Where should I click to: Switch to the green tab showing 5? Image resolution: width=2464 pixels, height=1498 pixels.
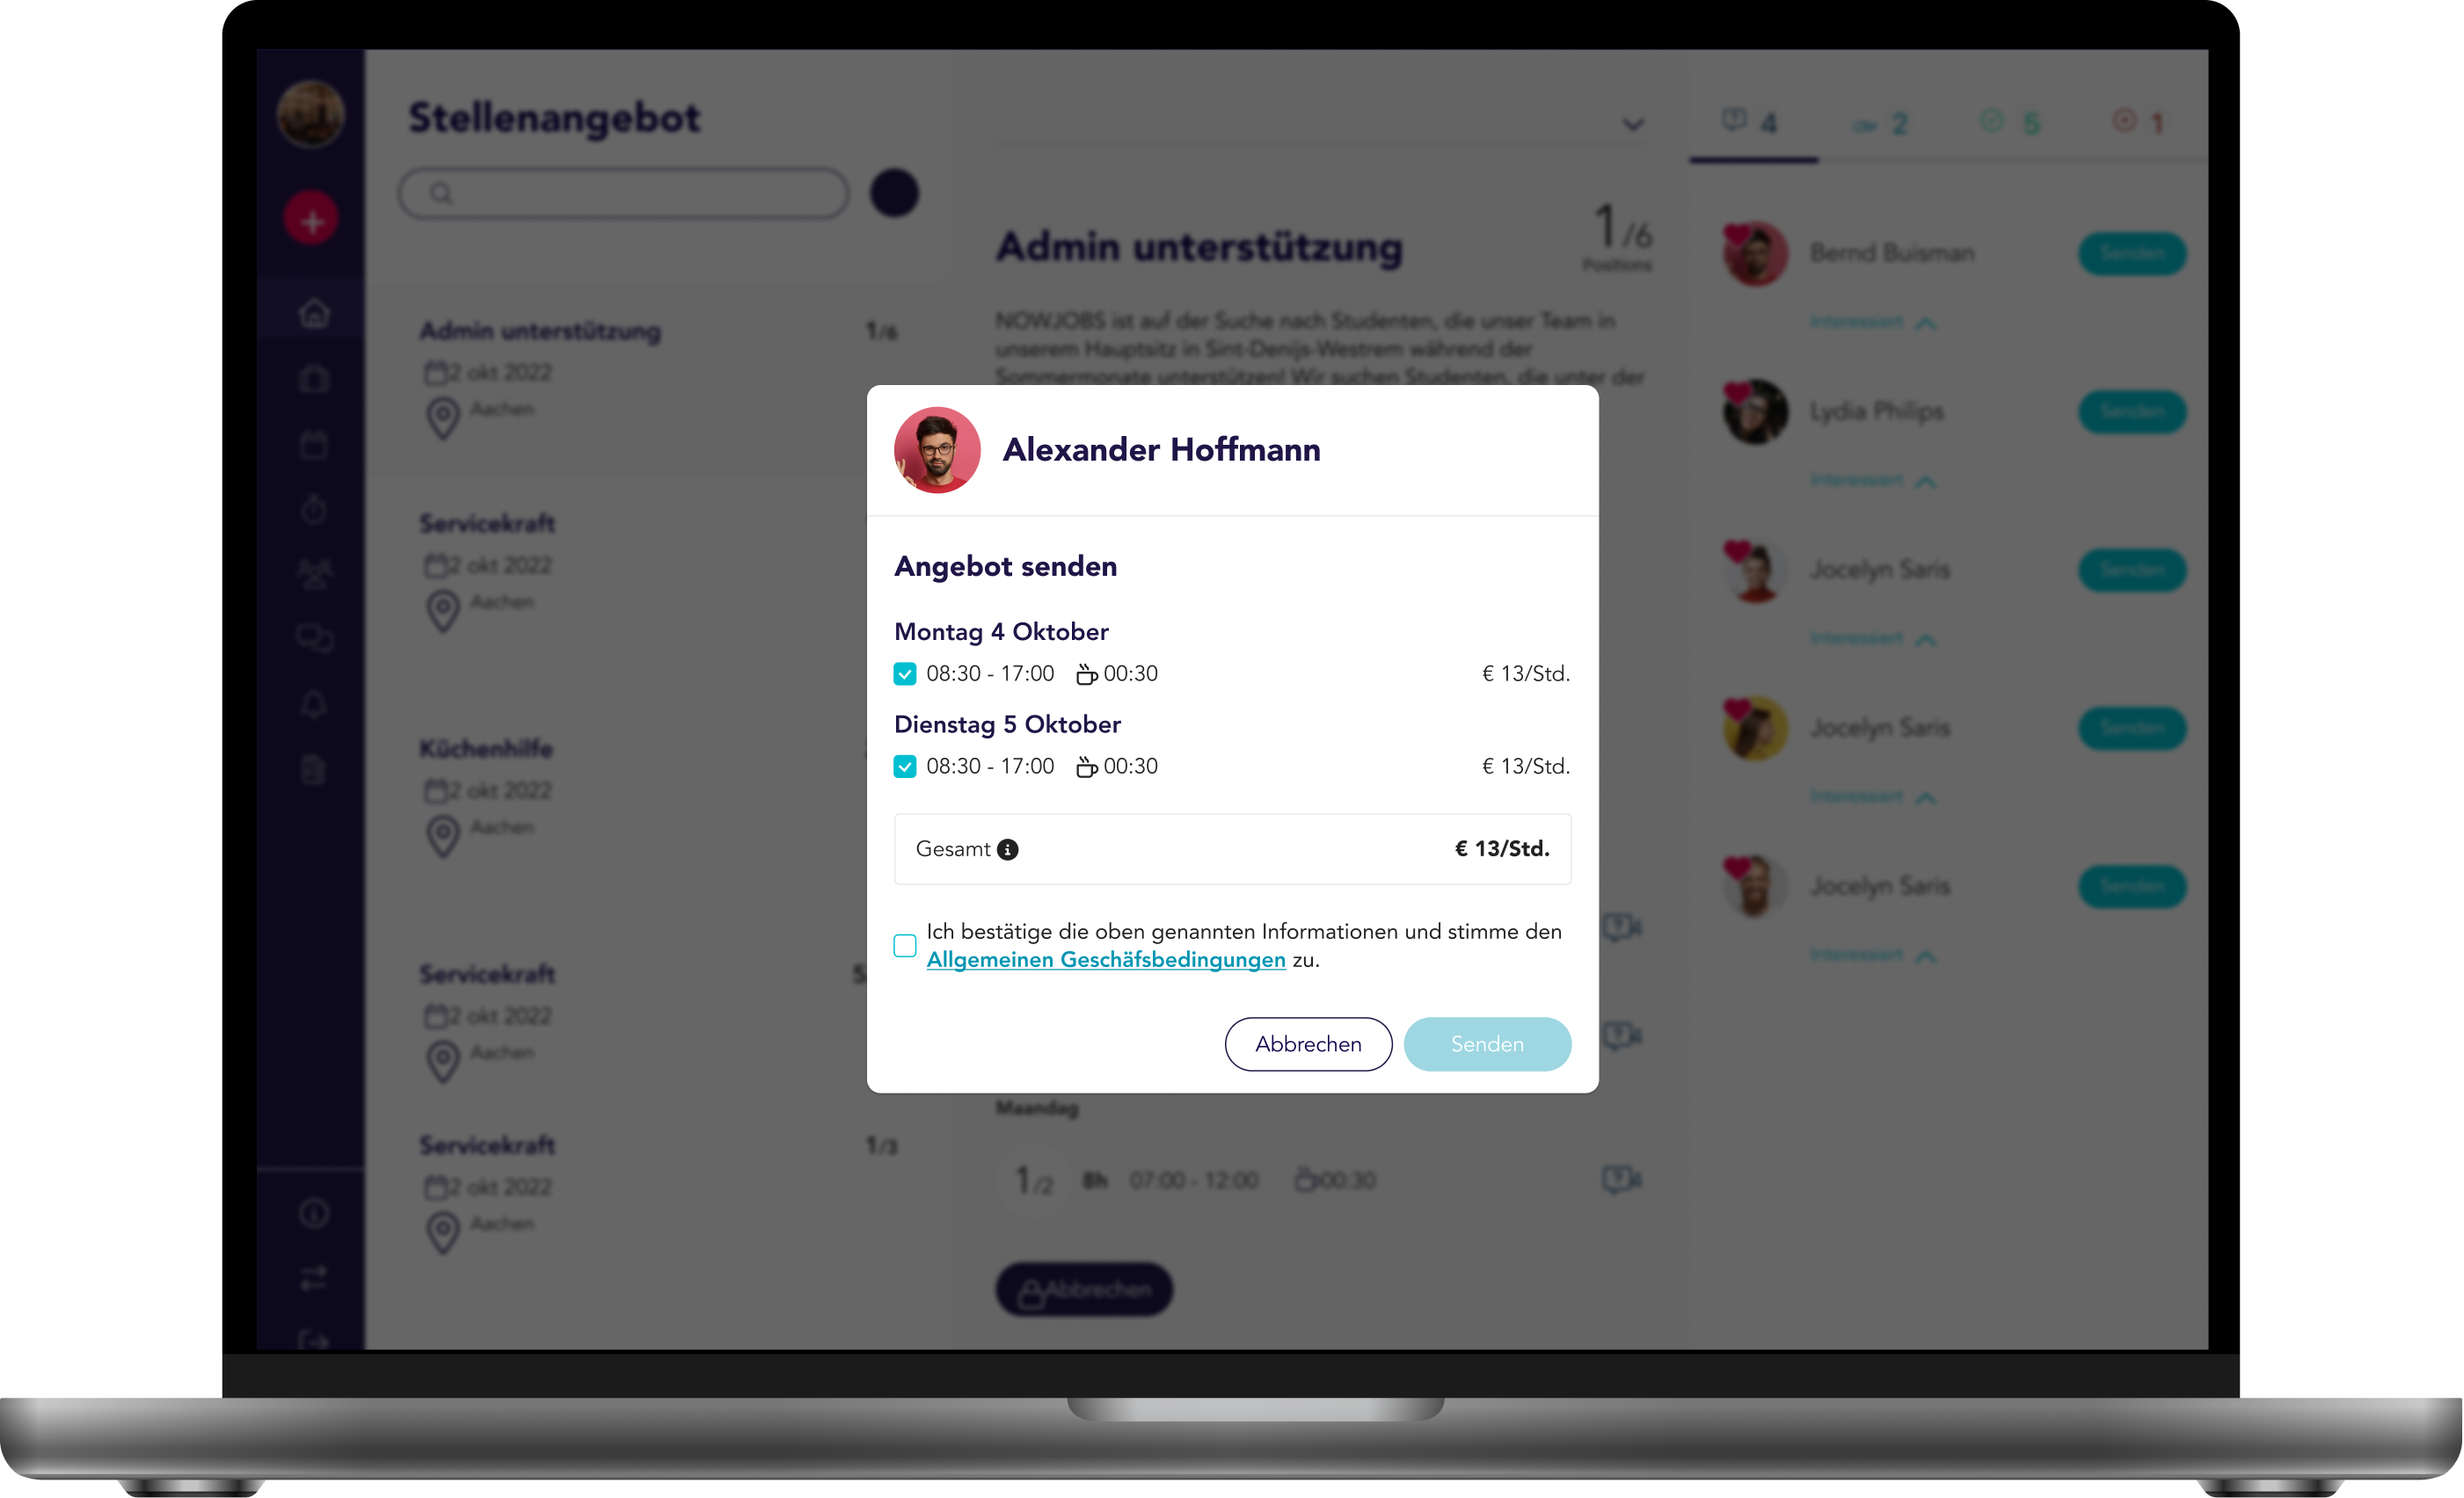click(x=2010, y=123)
